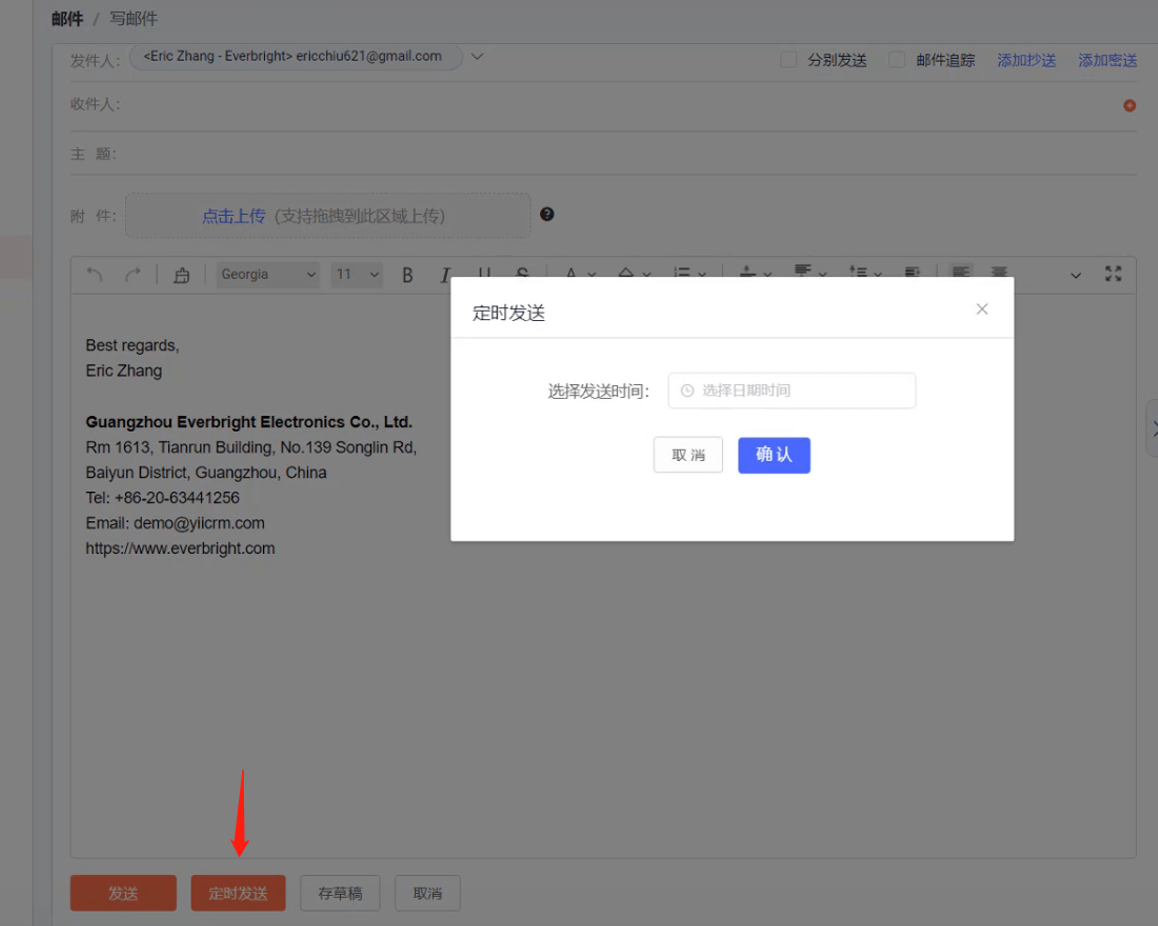Click the Rm 1613, Tianrun Building address line
This screenshot has height=926, width=1158.
pyautogui.click(x=251, y=447)
